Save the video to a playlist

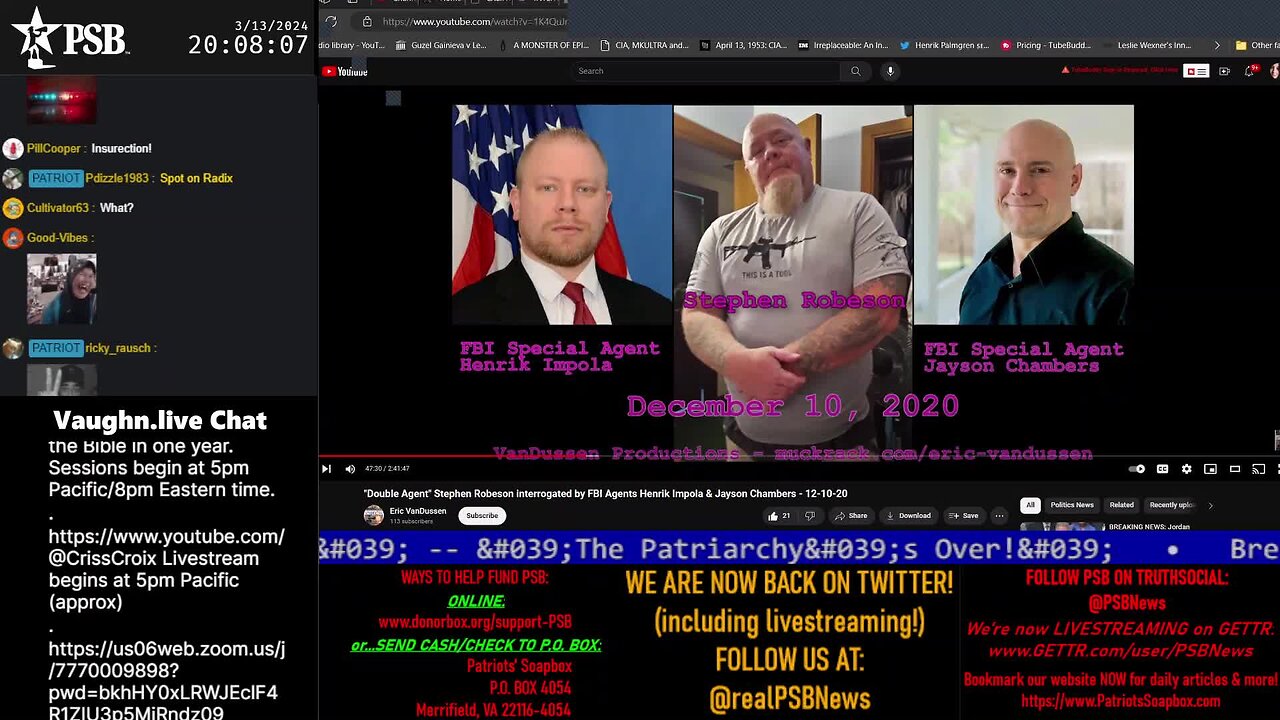(964, 516)
